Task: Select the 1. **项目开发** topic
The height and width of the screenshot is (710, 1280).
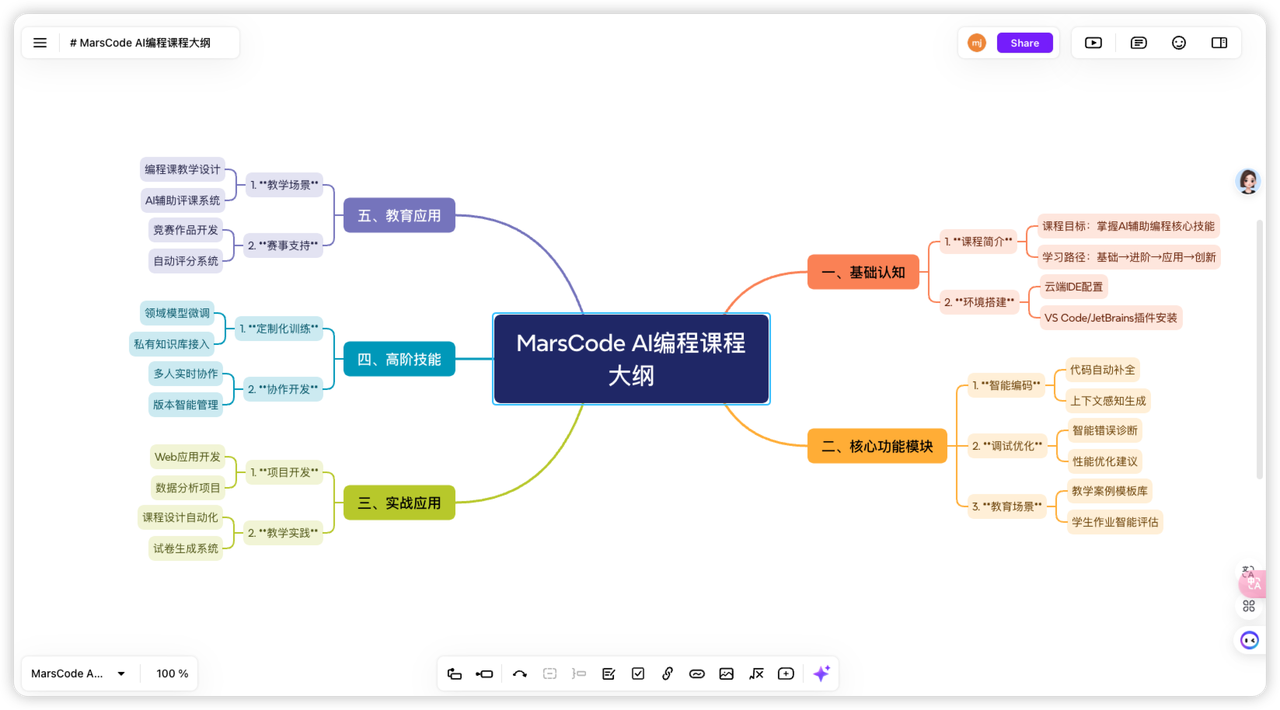Action: pyautogui.click(x=284, y=472)
